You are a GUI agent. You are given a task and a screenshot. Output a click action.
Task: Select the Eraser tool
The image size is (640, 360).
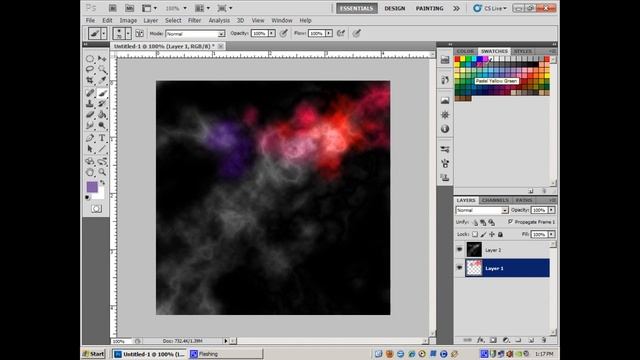90,115
